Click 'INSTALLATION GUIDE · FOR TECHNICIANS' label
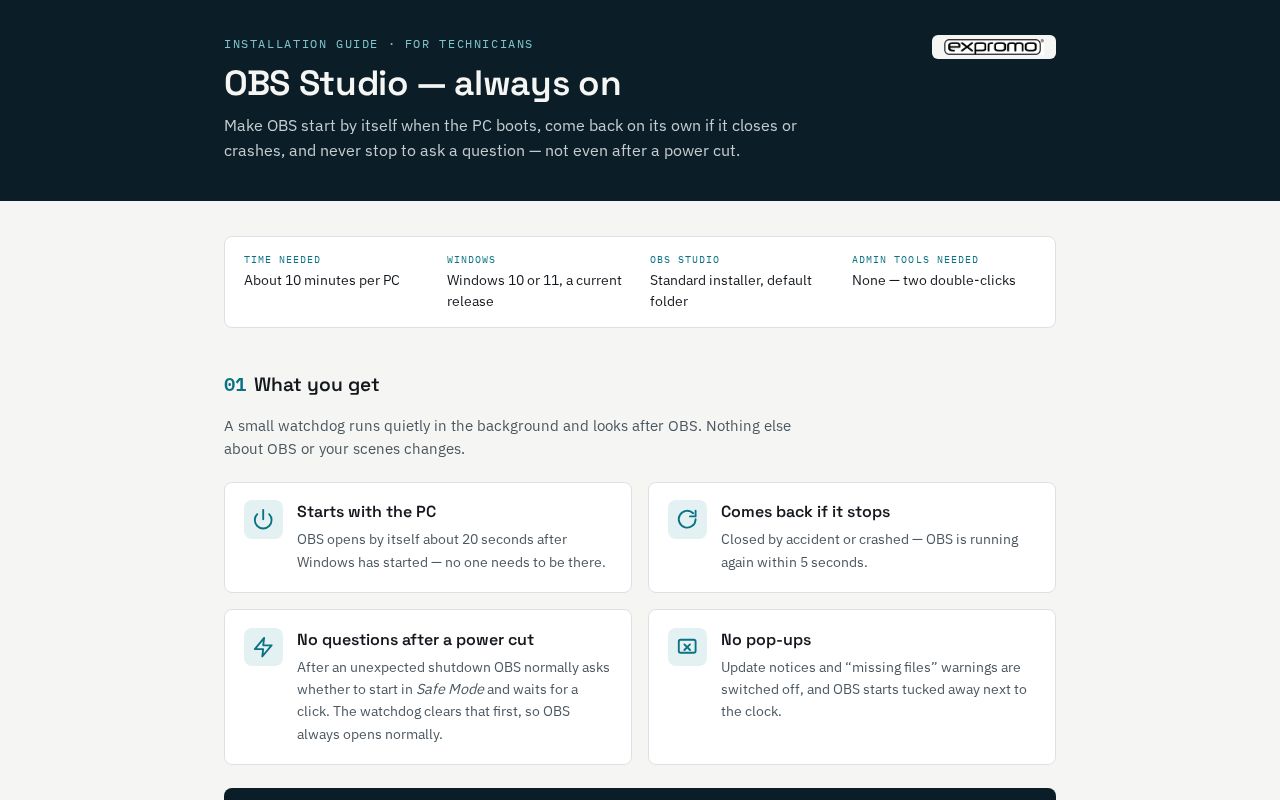This screenshot has height=800, width=1280. (378, 44)
